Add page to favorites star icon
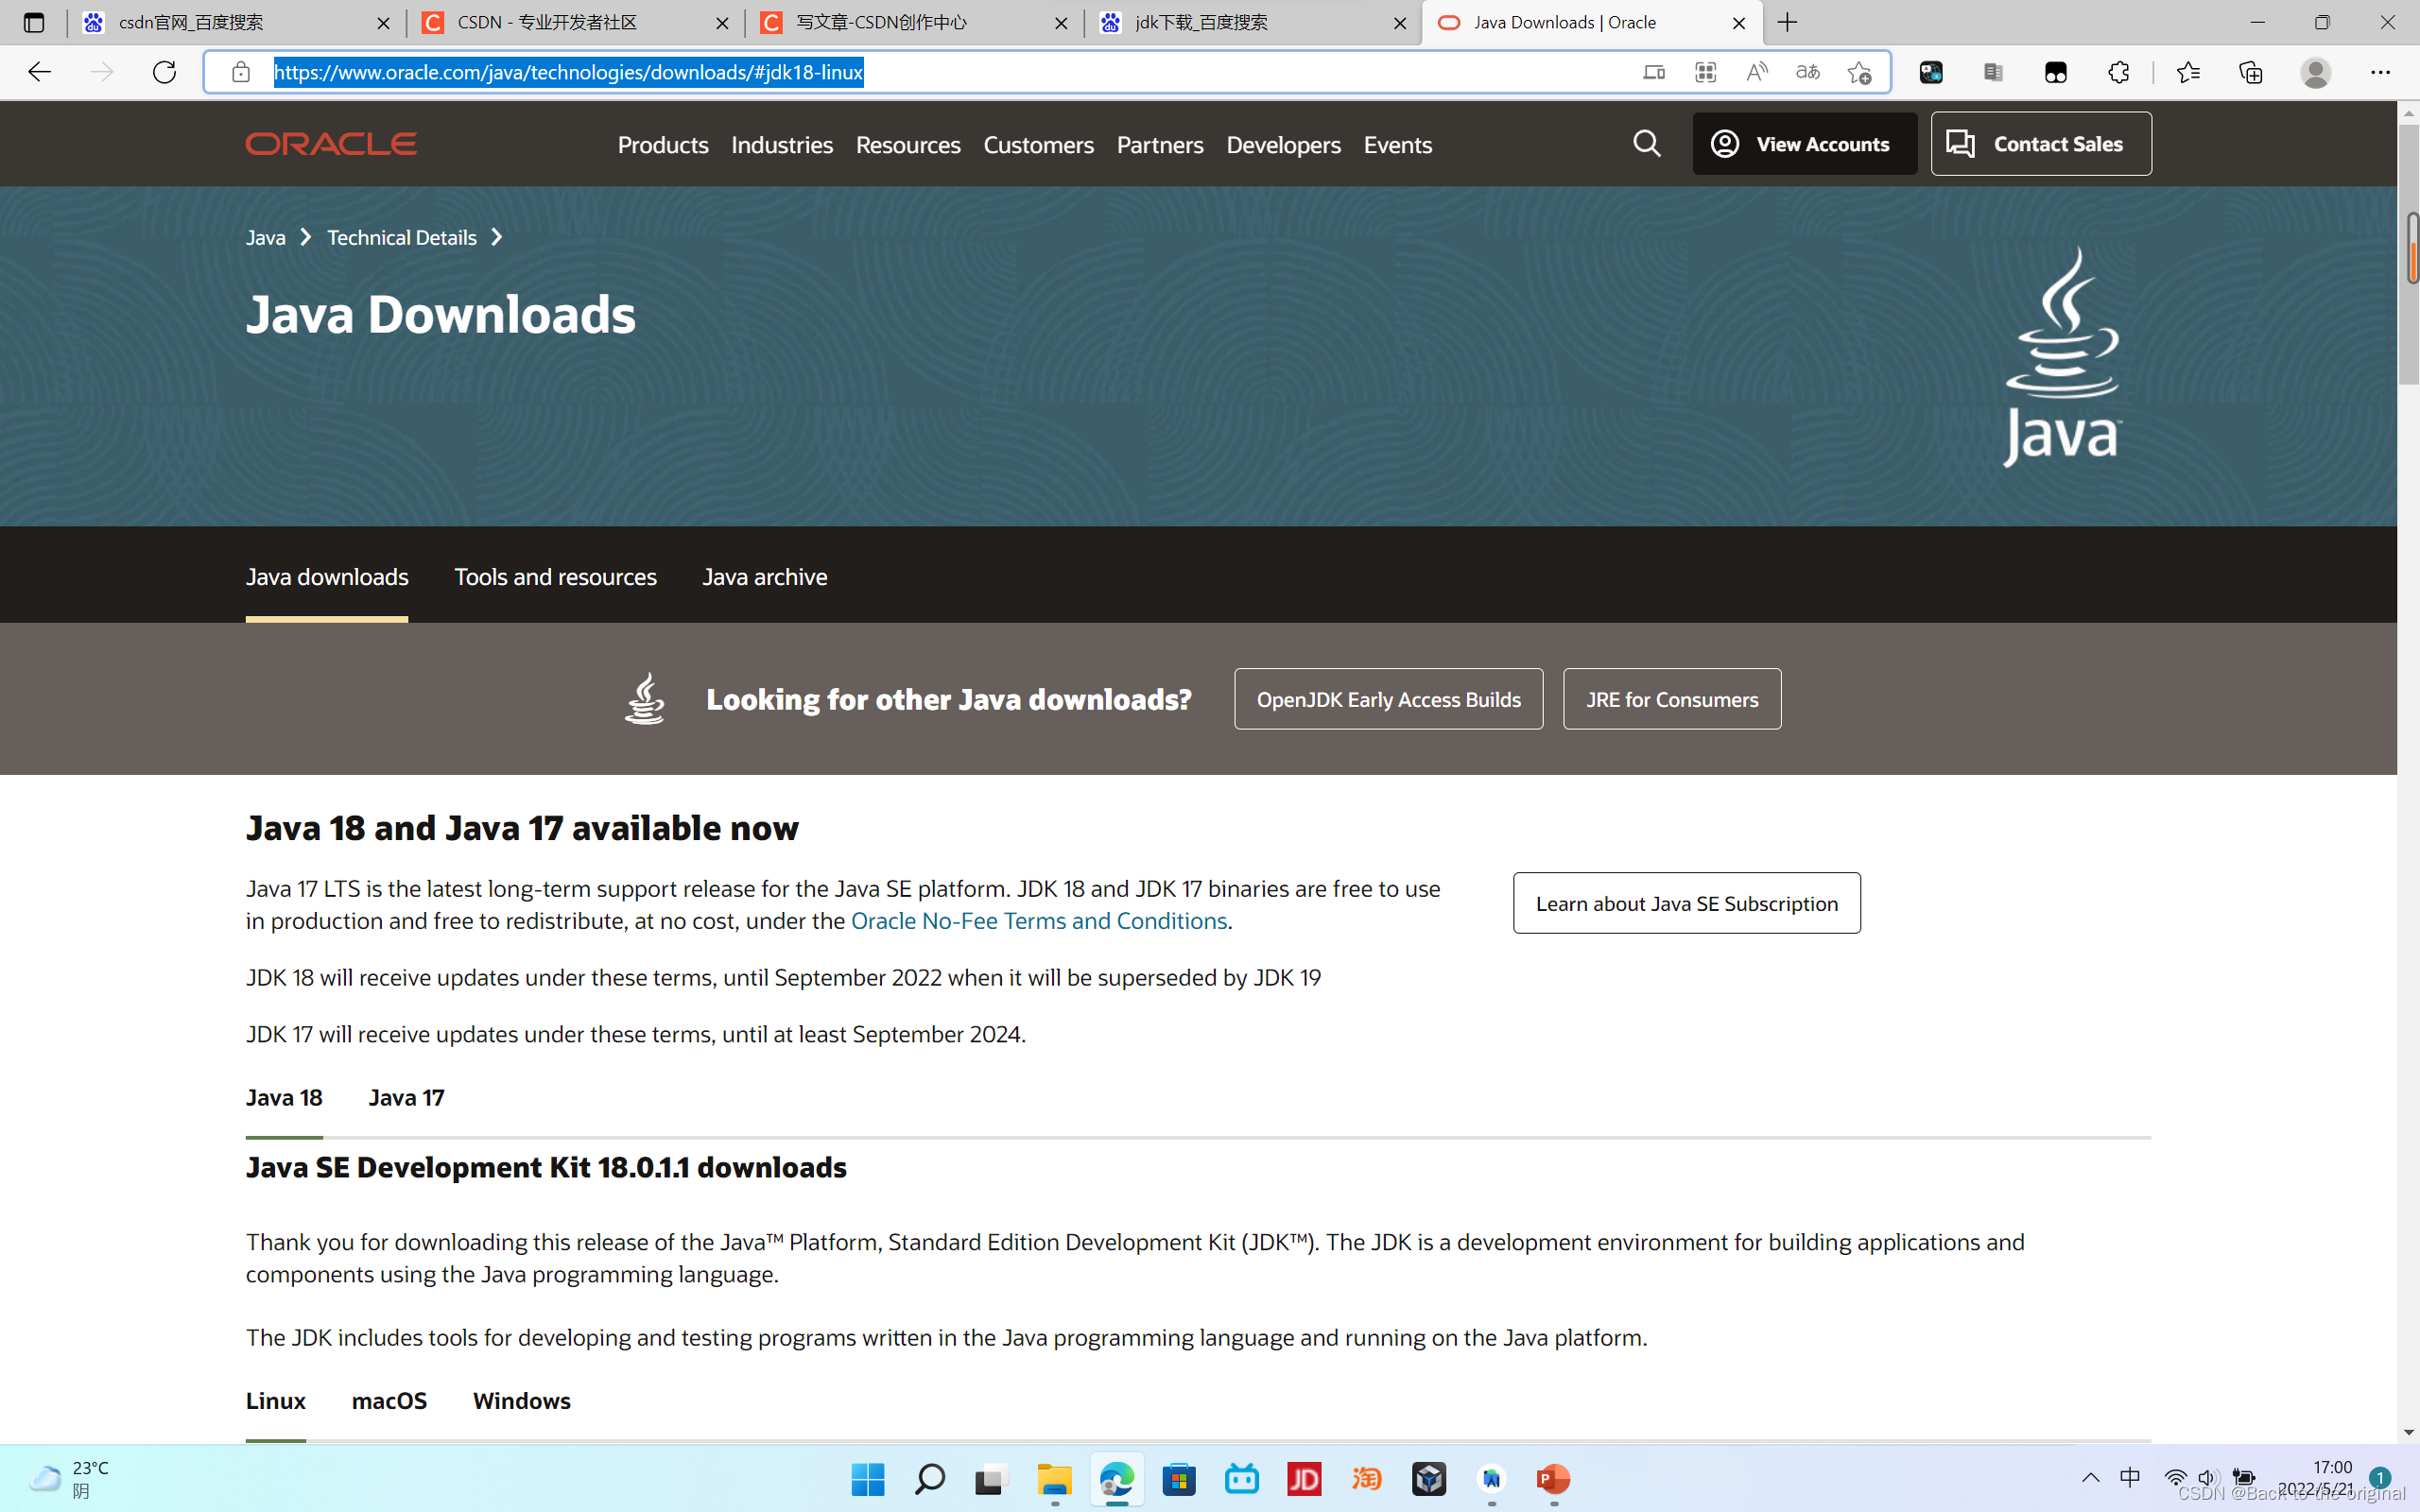 pyautogui.click(x=1859, y=72)
